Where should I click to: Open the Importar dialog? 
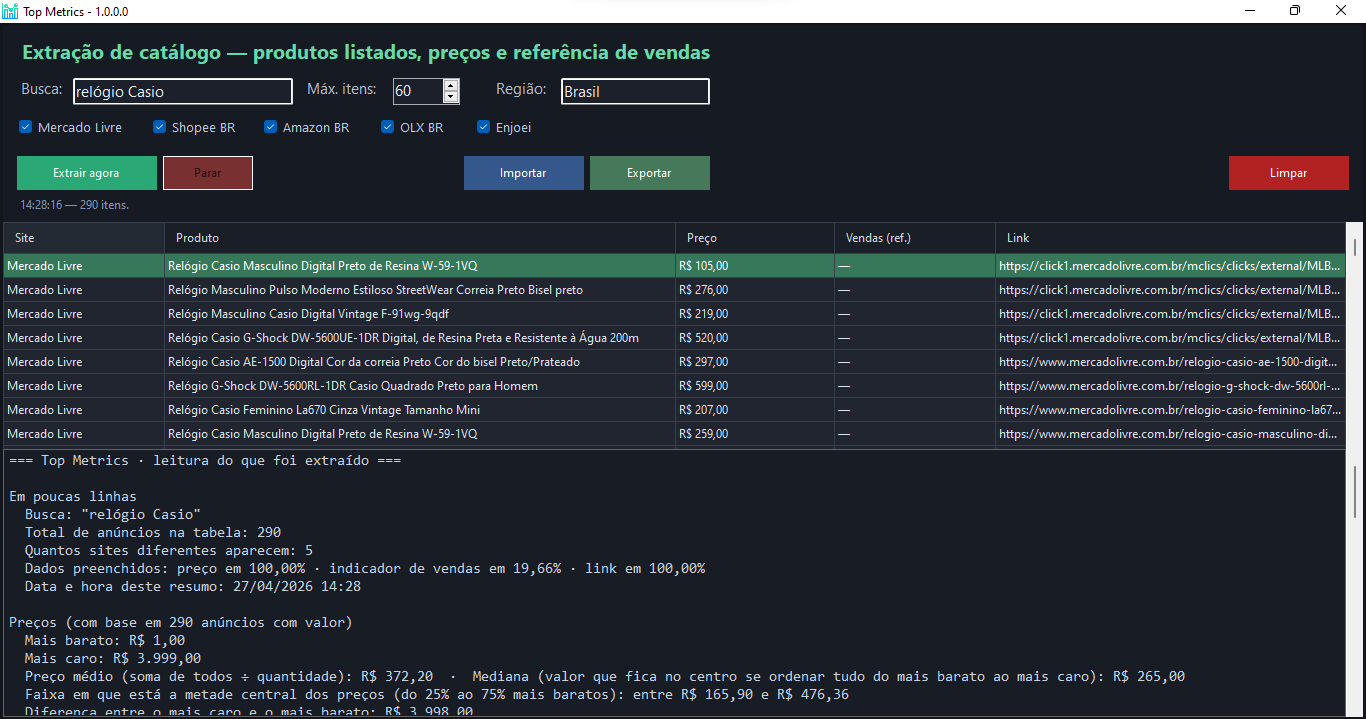pos(523,173)
